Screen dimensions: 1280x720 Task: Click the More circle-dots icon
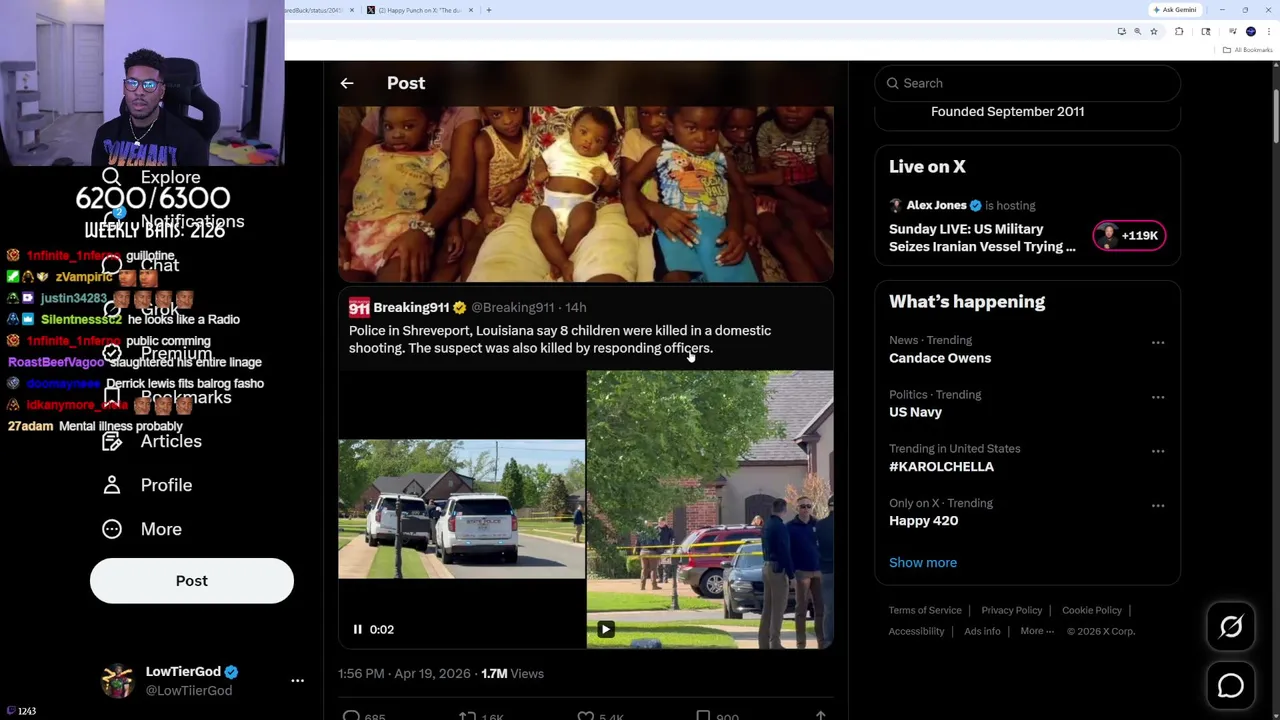click(x=112, y=529)
